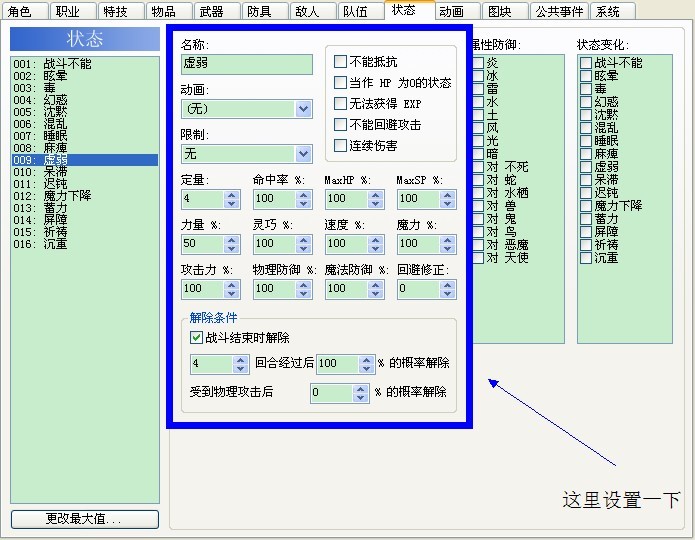695x540 pixels.
Task: Click the 名称 text field
Action: (x=247, y=64)
